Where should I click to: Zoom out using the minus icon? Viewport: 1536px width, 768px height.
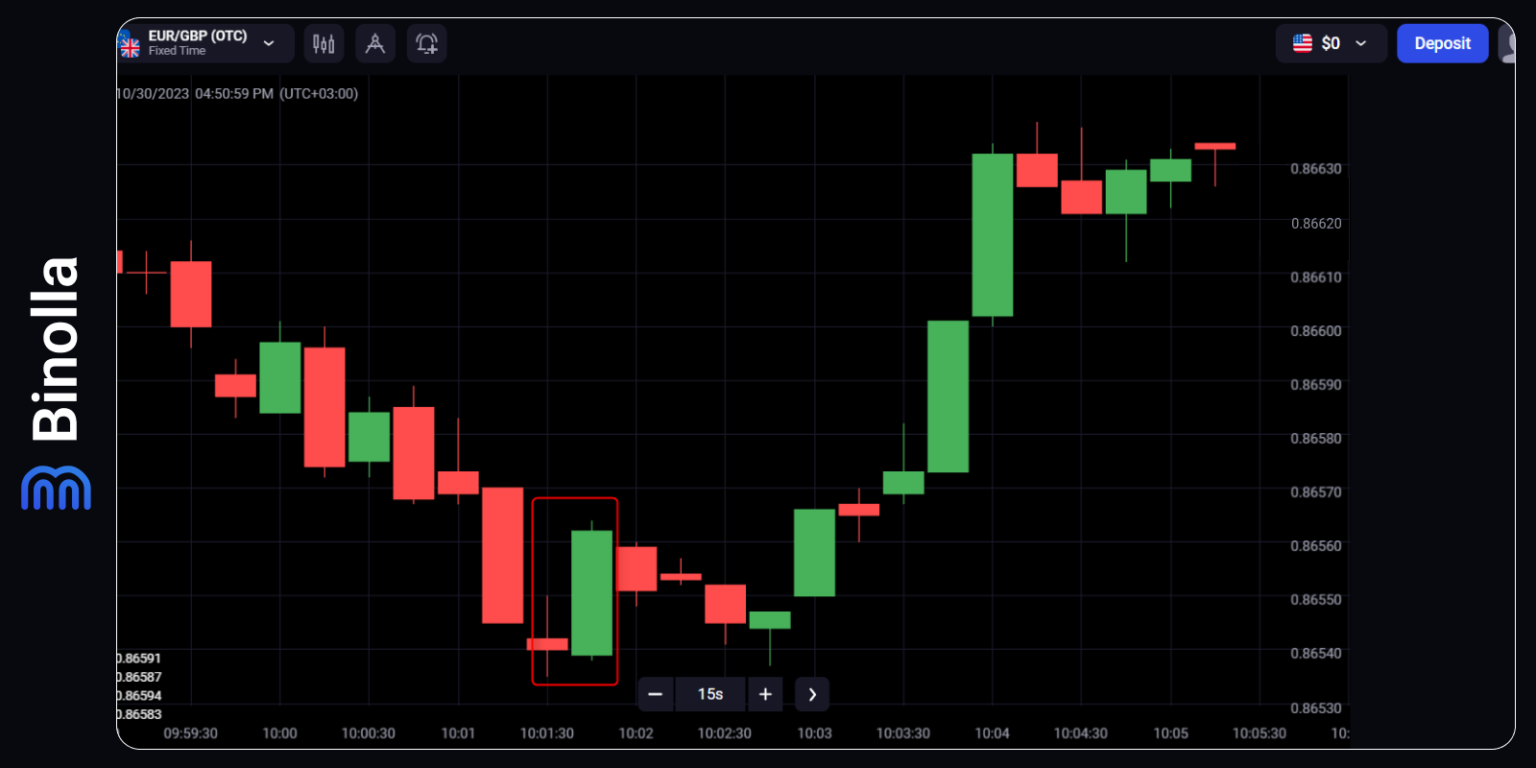click(656, 694)
